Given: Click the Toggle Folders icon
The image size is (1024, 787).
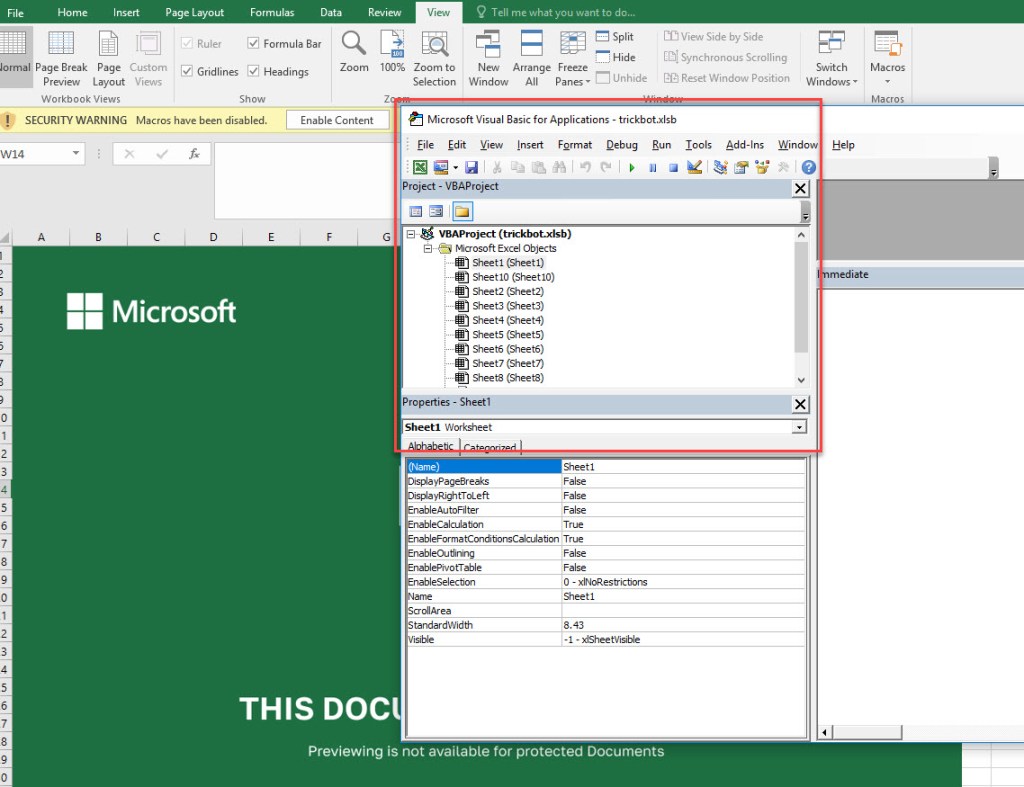Looking at the screenshot, I should pos(462,211).
